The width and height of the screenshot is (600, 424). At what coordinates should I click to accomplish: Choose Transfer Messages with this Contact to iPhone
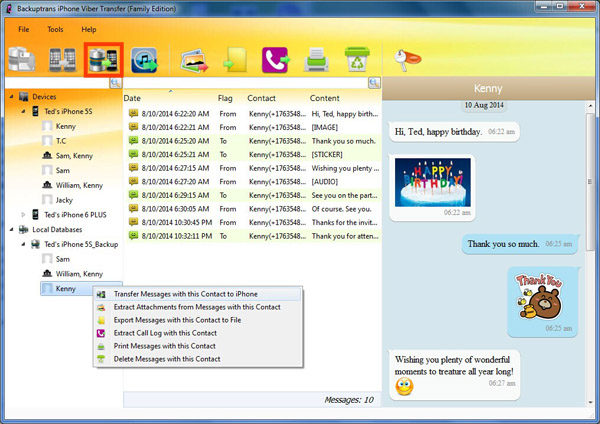click(185, 294)
